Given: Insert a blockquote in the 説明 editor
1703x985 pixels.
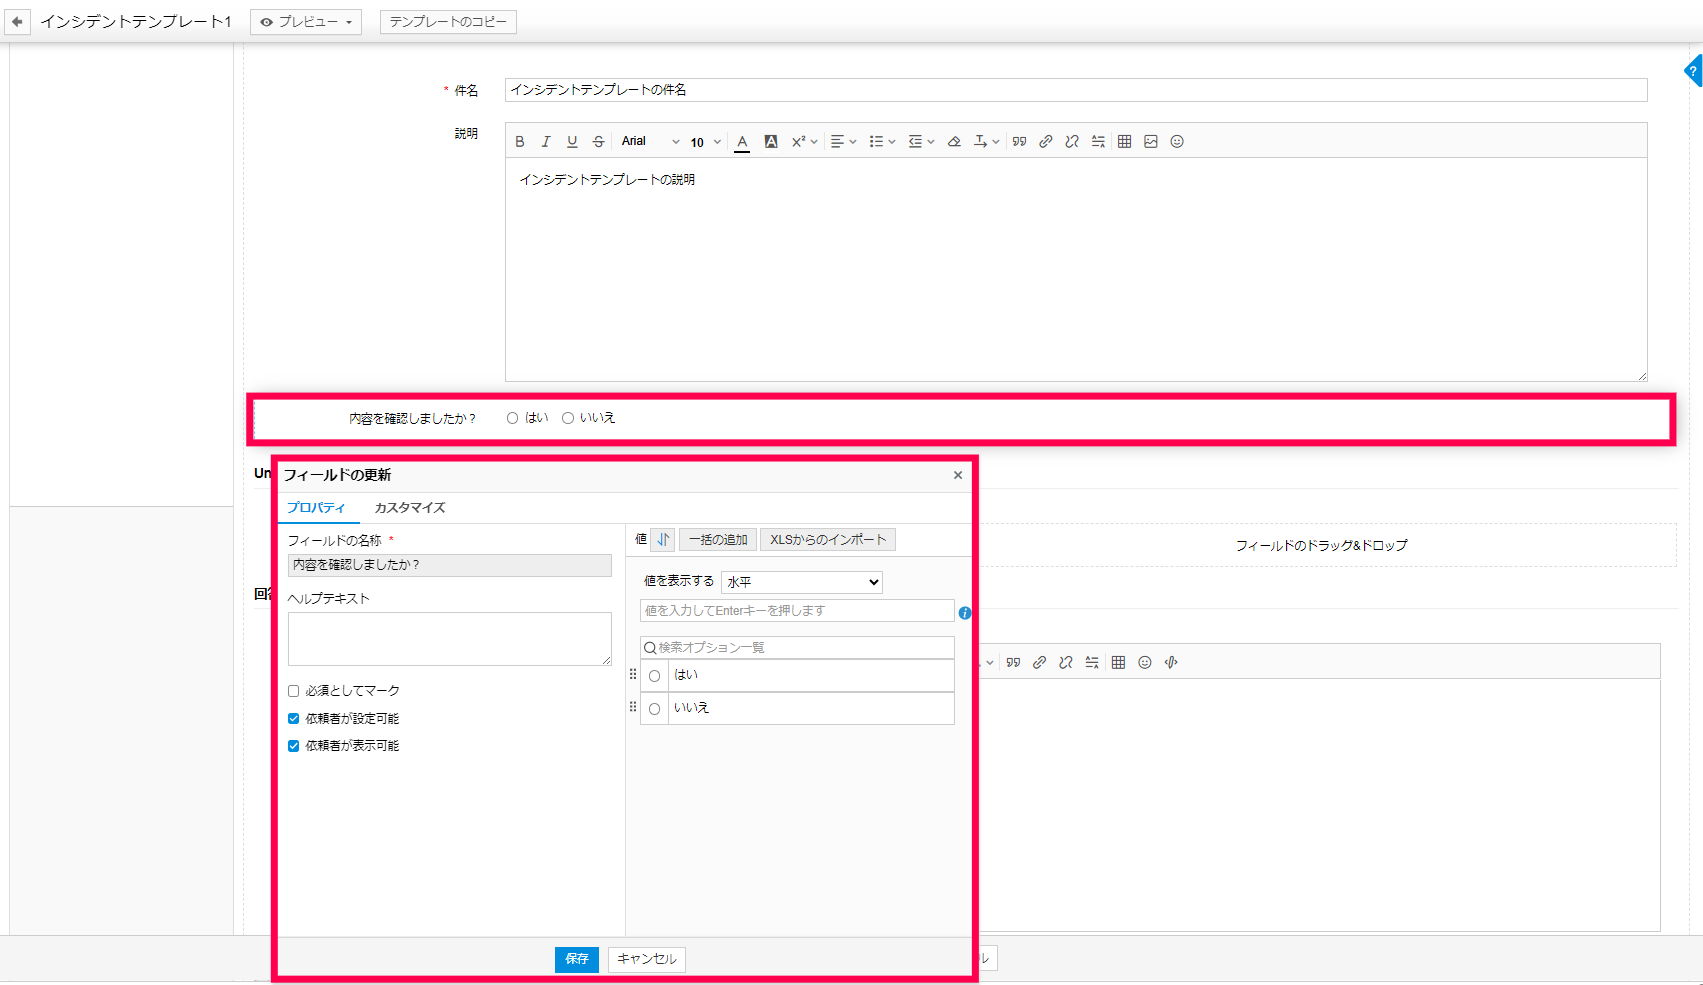Looking at the screenshot, I should 1019,142.
